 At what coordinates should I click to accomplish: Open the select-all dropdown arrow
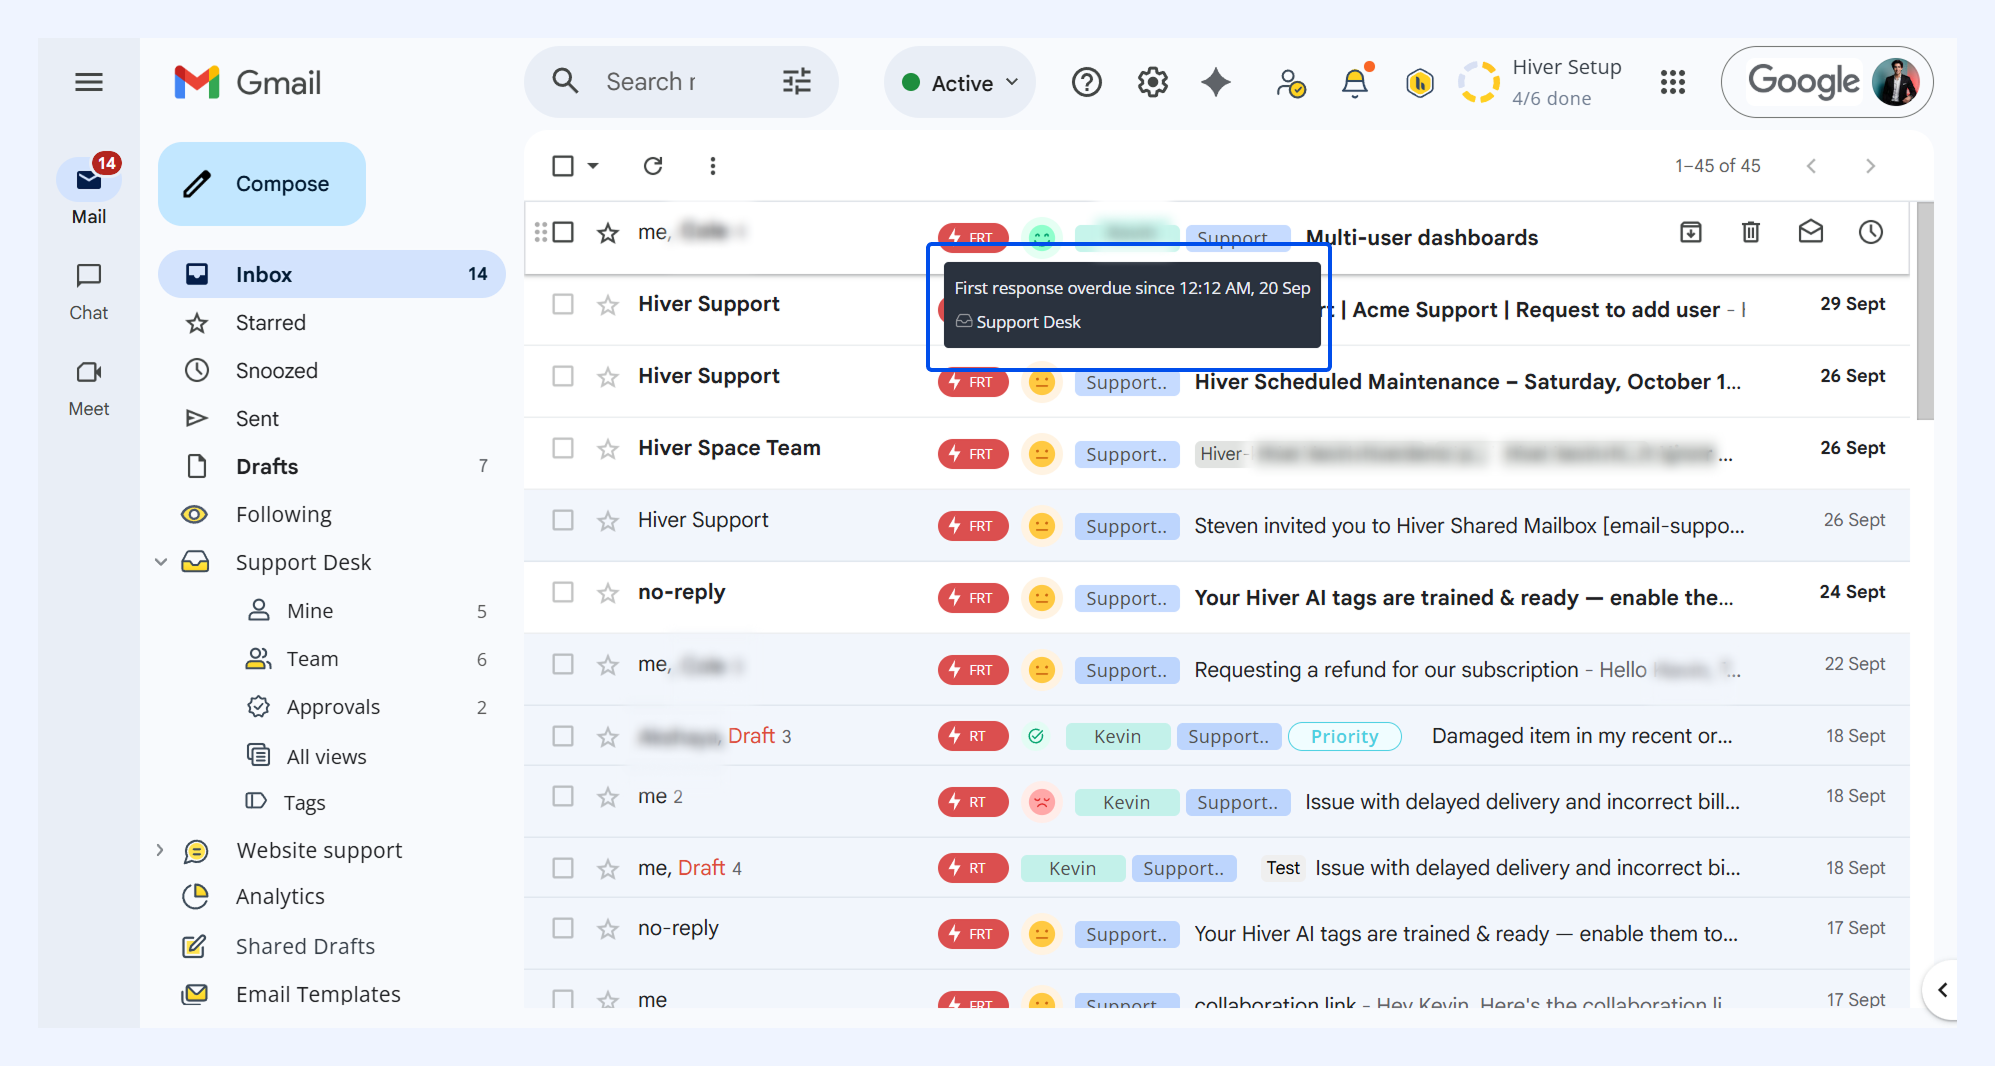point(593,166)
